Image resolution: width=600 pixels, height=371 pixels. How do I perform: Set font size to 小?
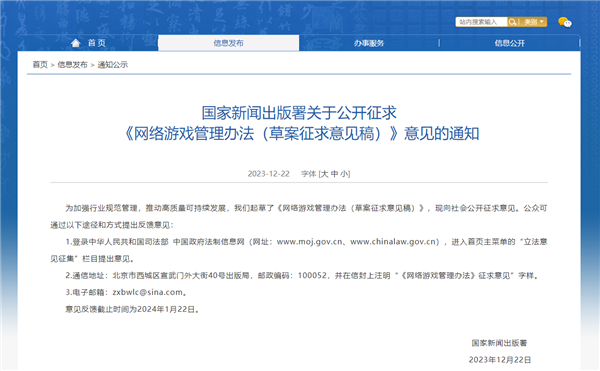coord(344,174)
